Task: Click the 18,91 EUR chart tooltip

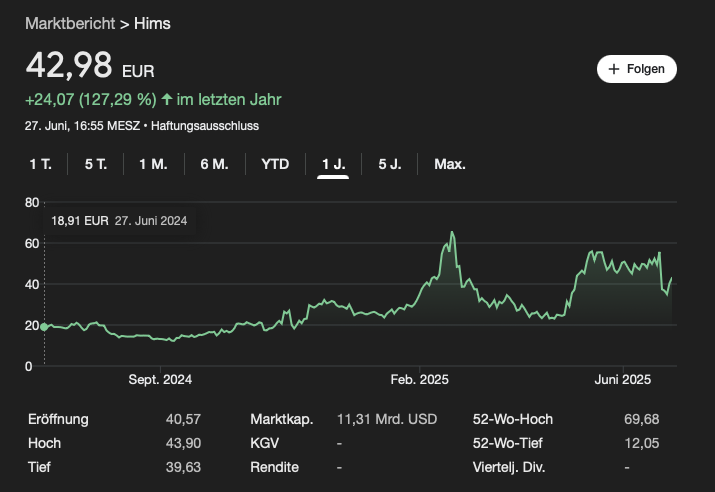Action: (x=119, y=221)
